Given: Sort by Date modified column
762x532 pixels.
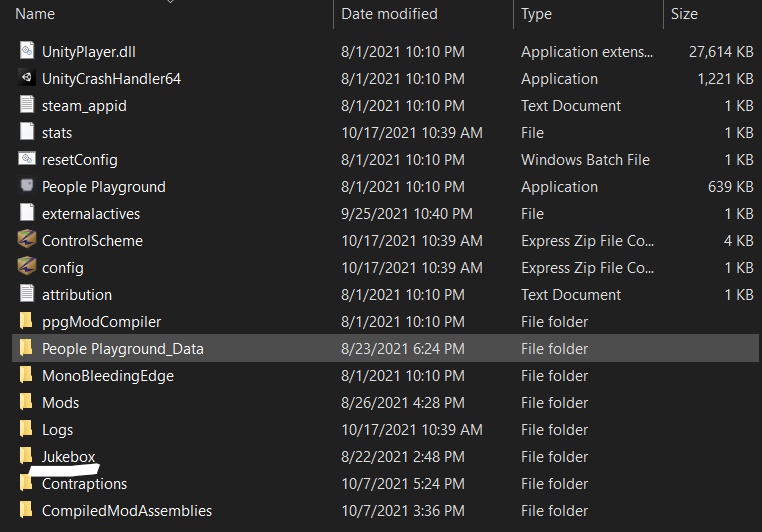Looking at the screenshot, I should [389, 14].
